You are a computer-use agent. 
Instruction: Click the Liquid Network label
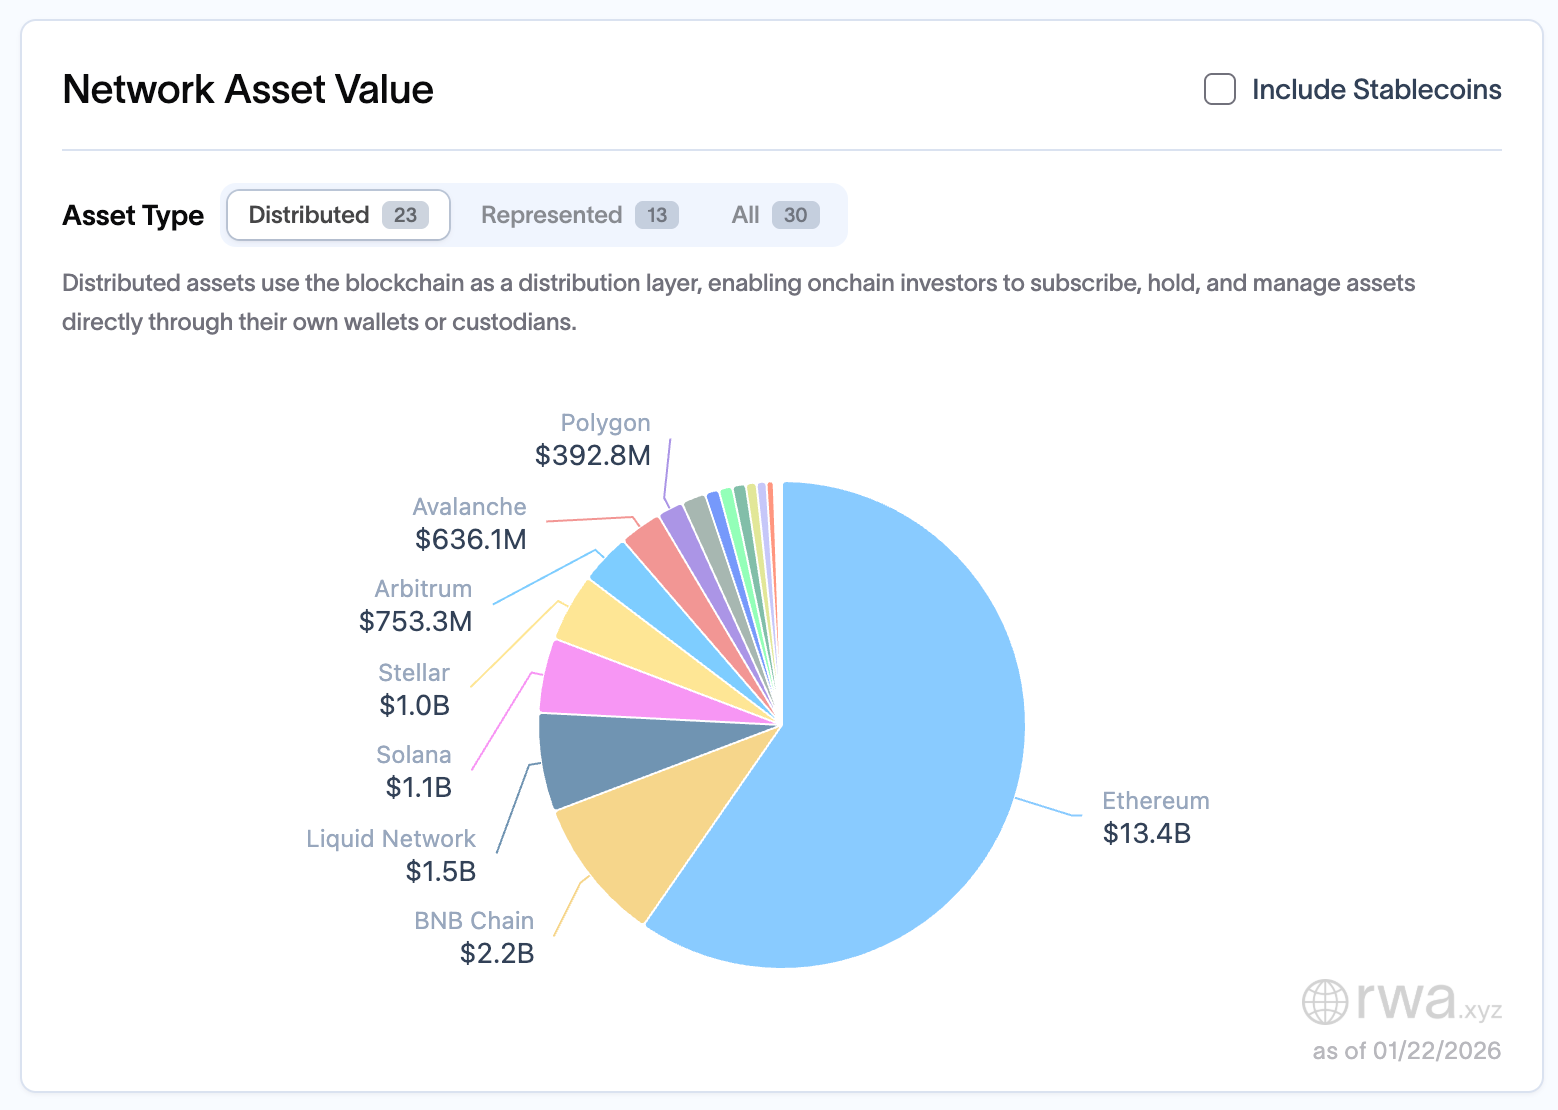click(391, 839)
